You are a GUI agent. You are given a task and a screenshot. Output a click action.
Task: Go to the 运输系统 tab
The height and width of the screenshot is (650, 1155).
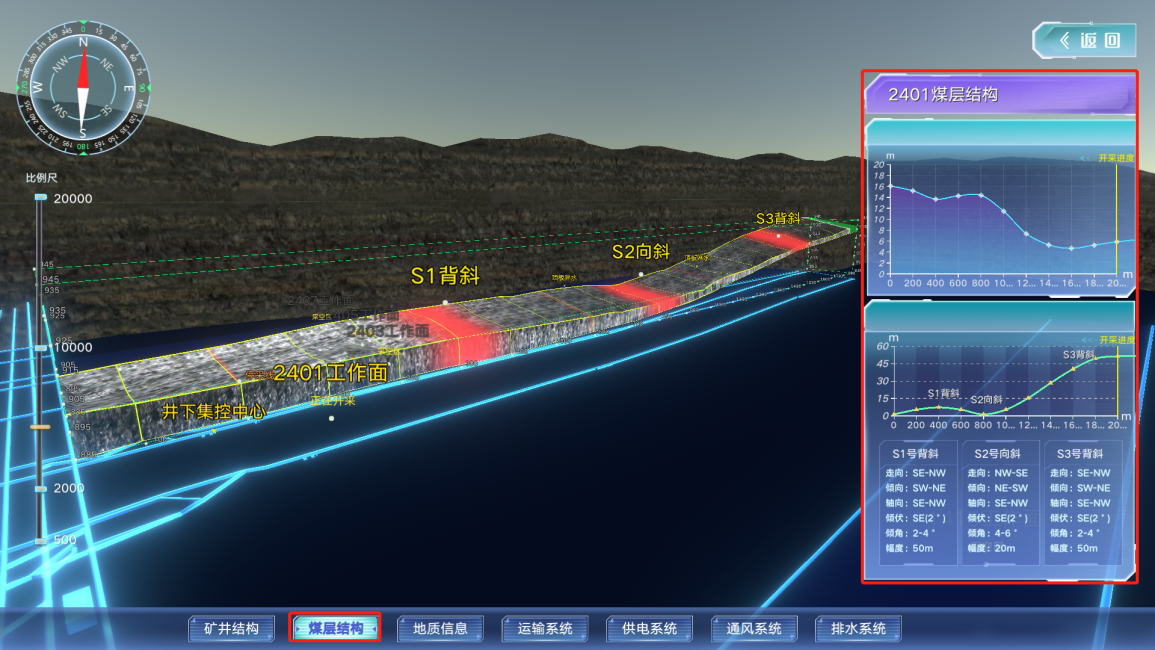(x=545, y=629)
